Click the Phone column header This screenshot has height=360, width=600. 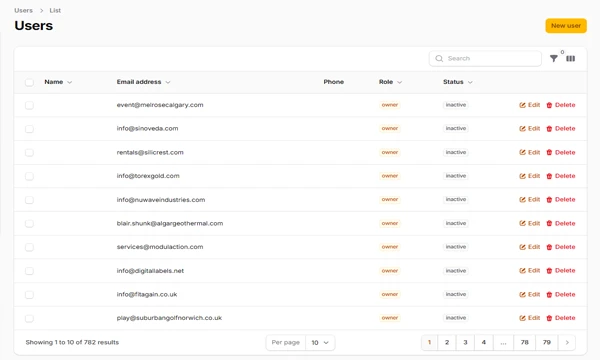click(x=334, y=82)
